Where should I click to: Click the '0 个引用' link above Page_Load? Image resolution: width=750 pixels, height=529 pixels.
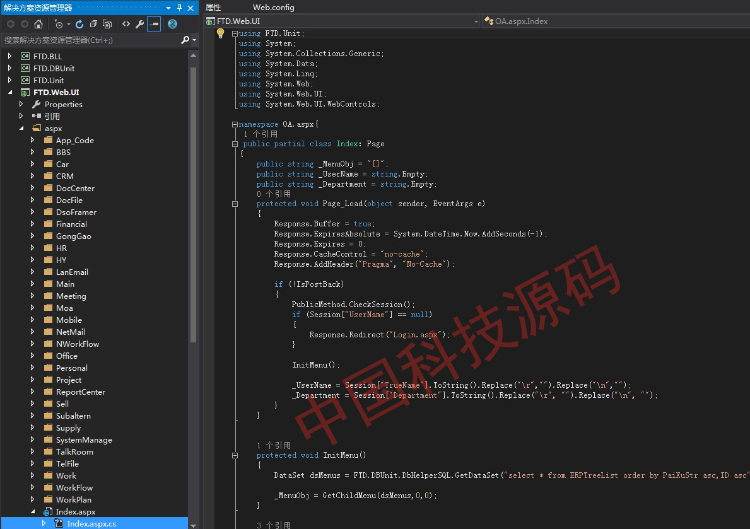point(273,193)
